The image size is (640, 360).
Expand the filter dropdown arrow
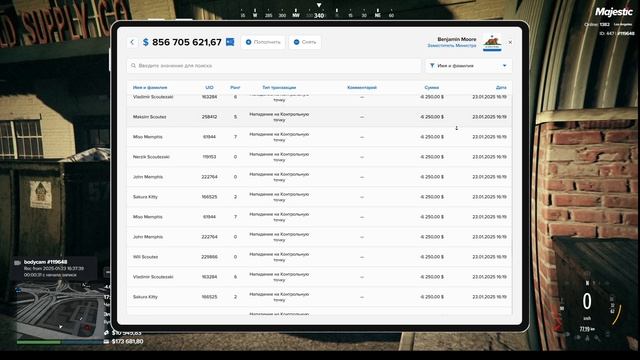504,66
